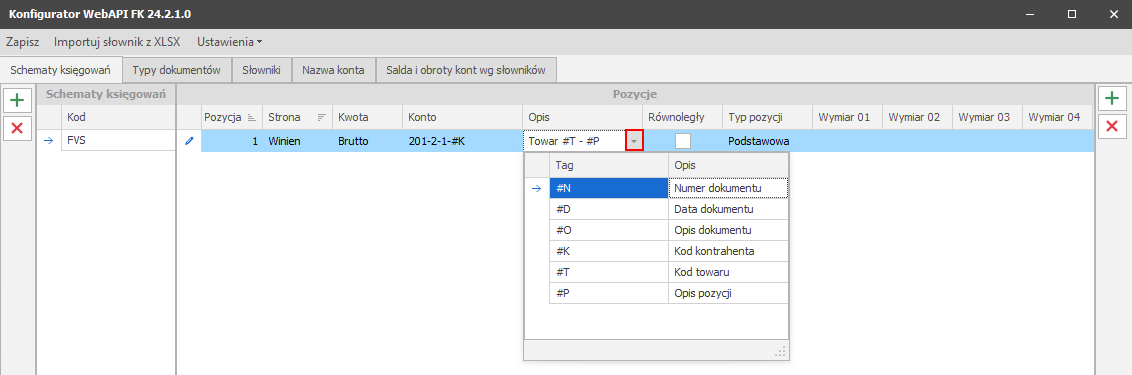Click the popup resize grip at bottom corner

pos(780,351)
